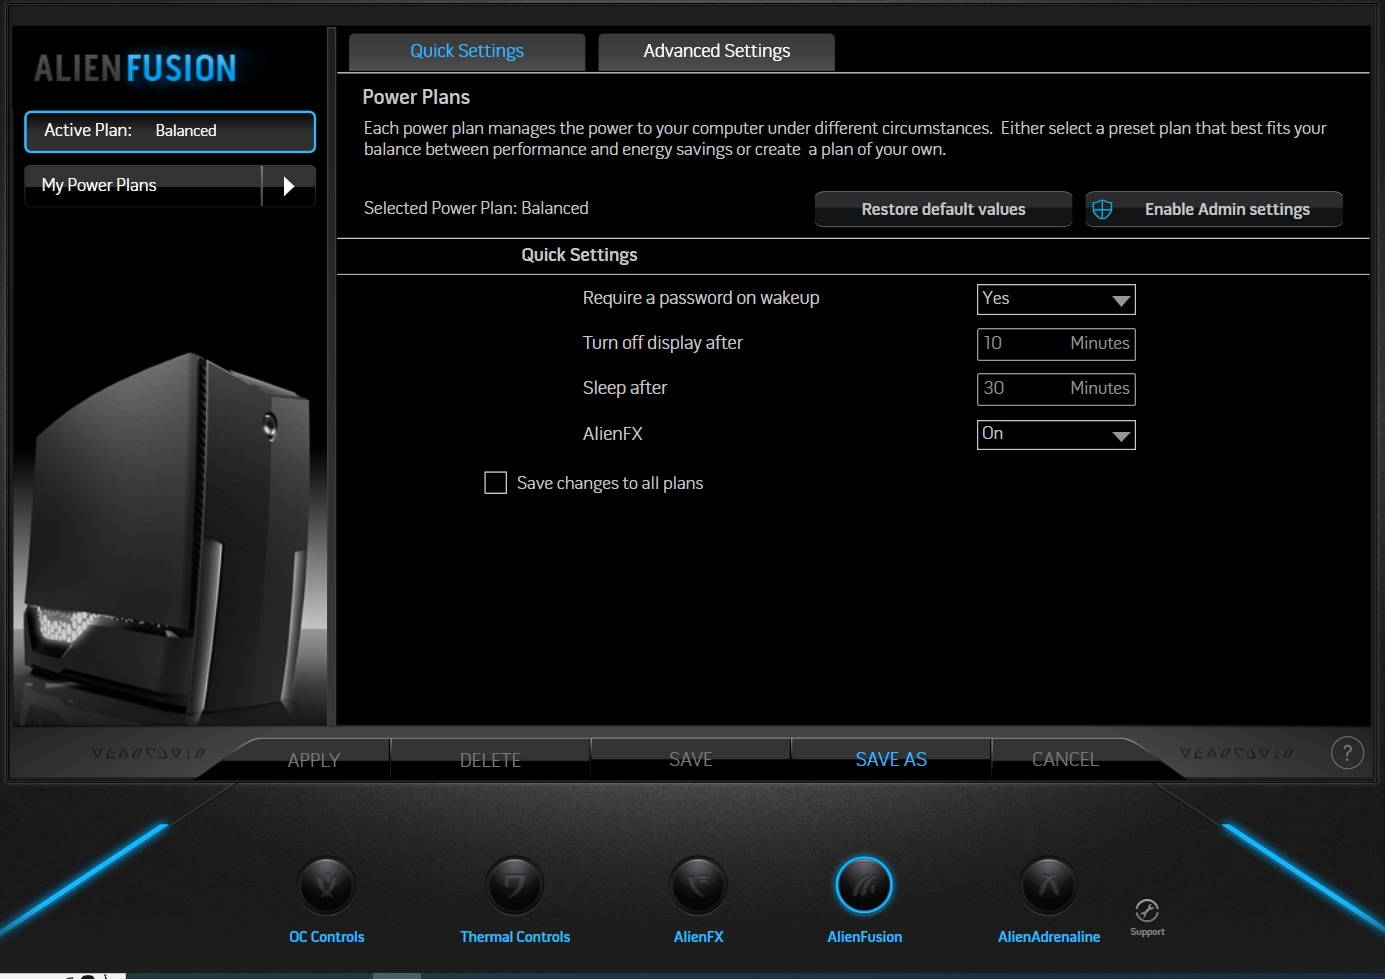Click the Quick Settings section heading
1385x979 pixels.
coord(579,255)
